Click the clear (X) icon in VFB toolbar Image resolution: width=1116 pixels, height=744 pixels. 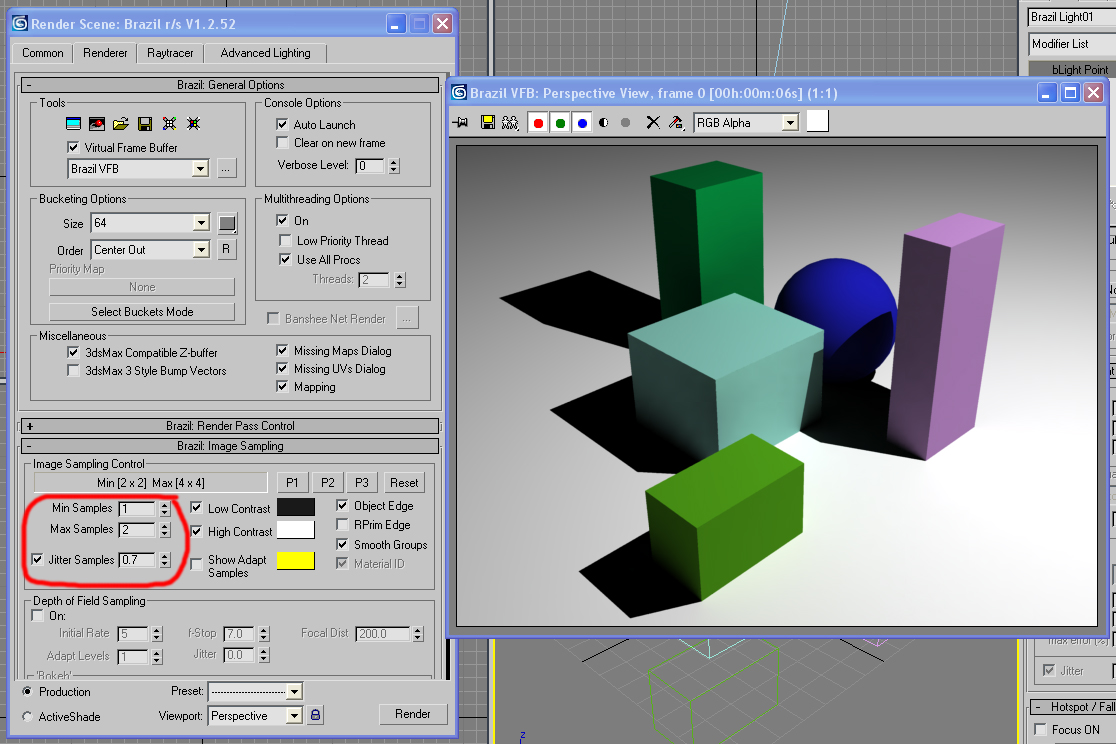pos(653,123)
